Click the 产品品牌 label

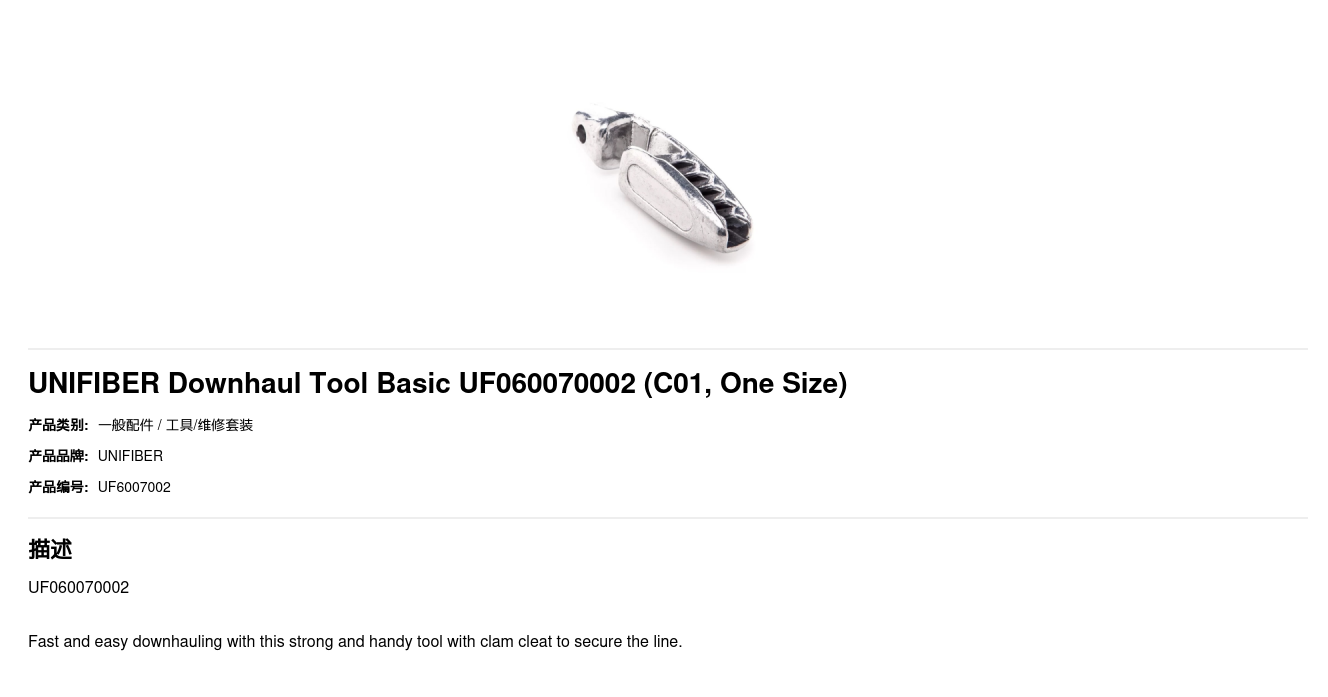tap(58, 456)
